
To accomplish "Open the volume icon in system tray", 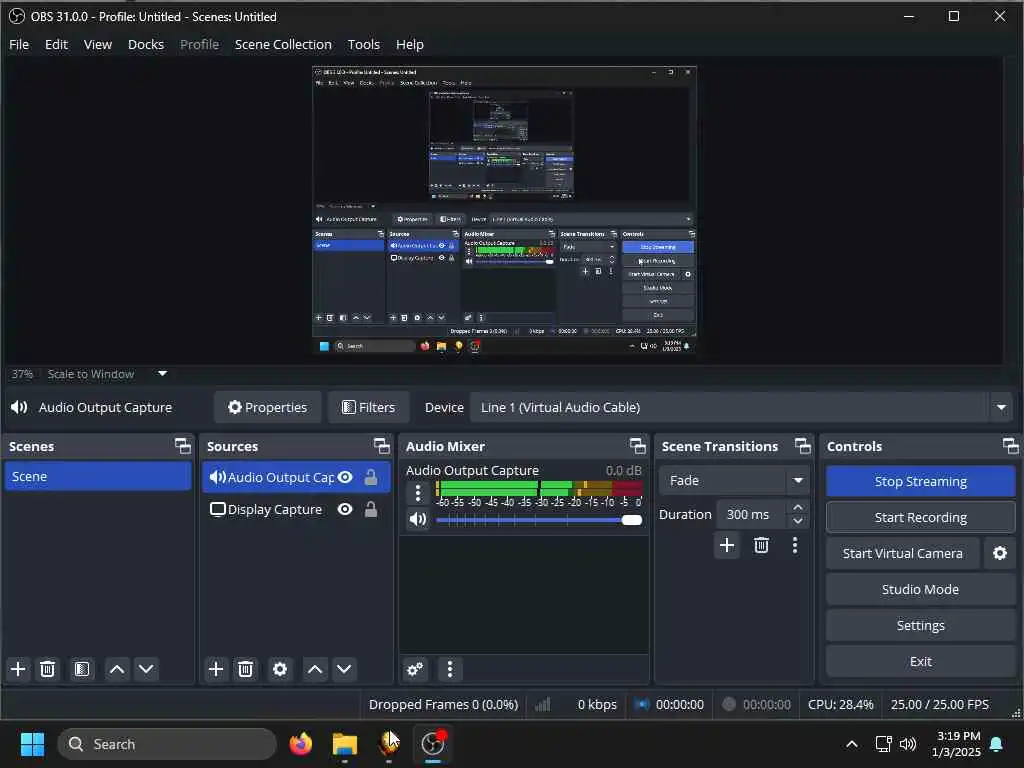I will [x=908, y=744].
